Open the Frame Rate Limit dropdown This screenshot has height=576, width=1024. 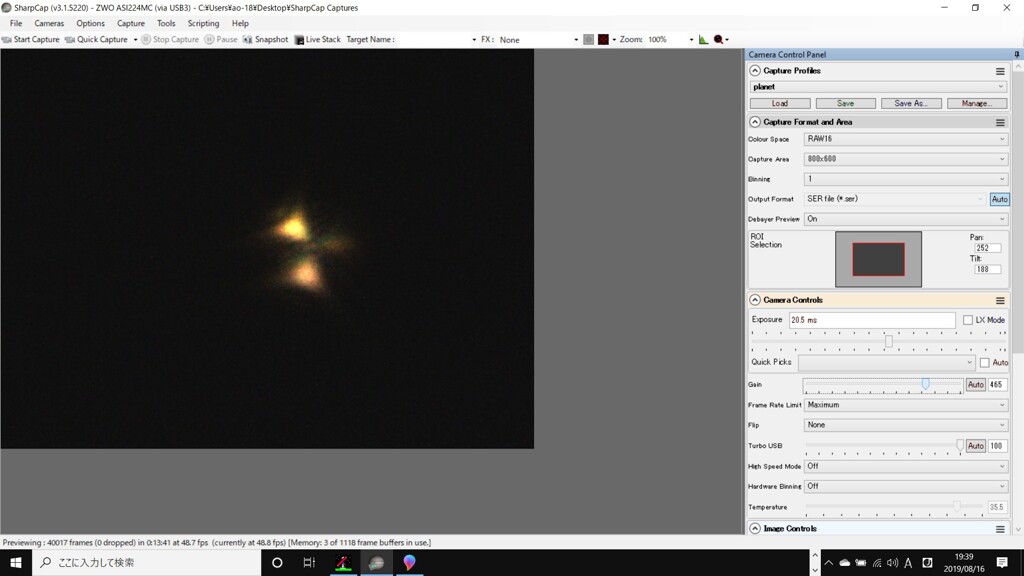point(905,405)
